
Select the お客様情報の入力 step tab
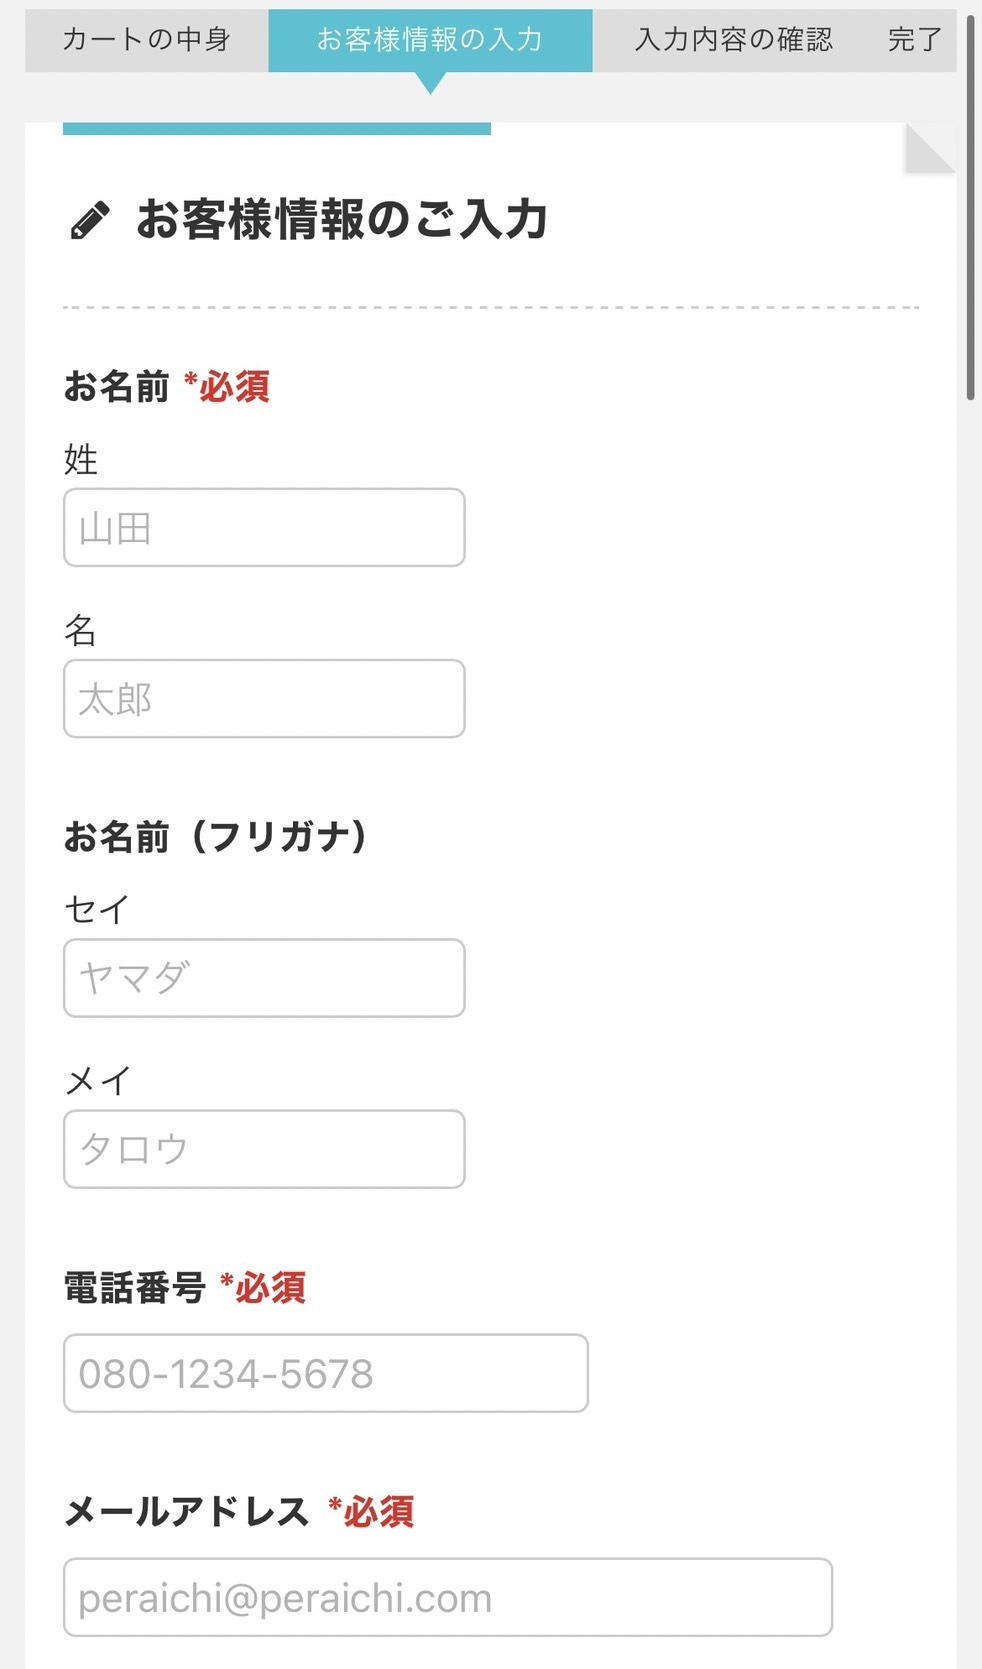pos(430,40)
